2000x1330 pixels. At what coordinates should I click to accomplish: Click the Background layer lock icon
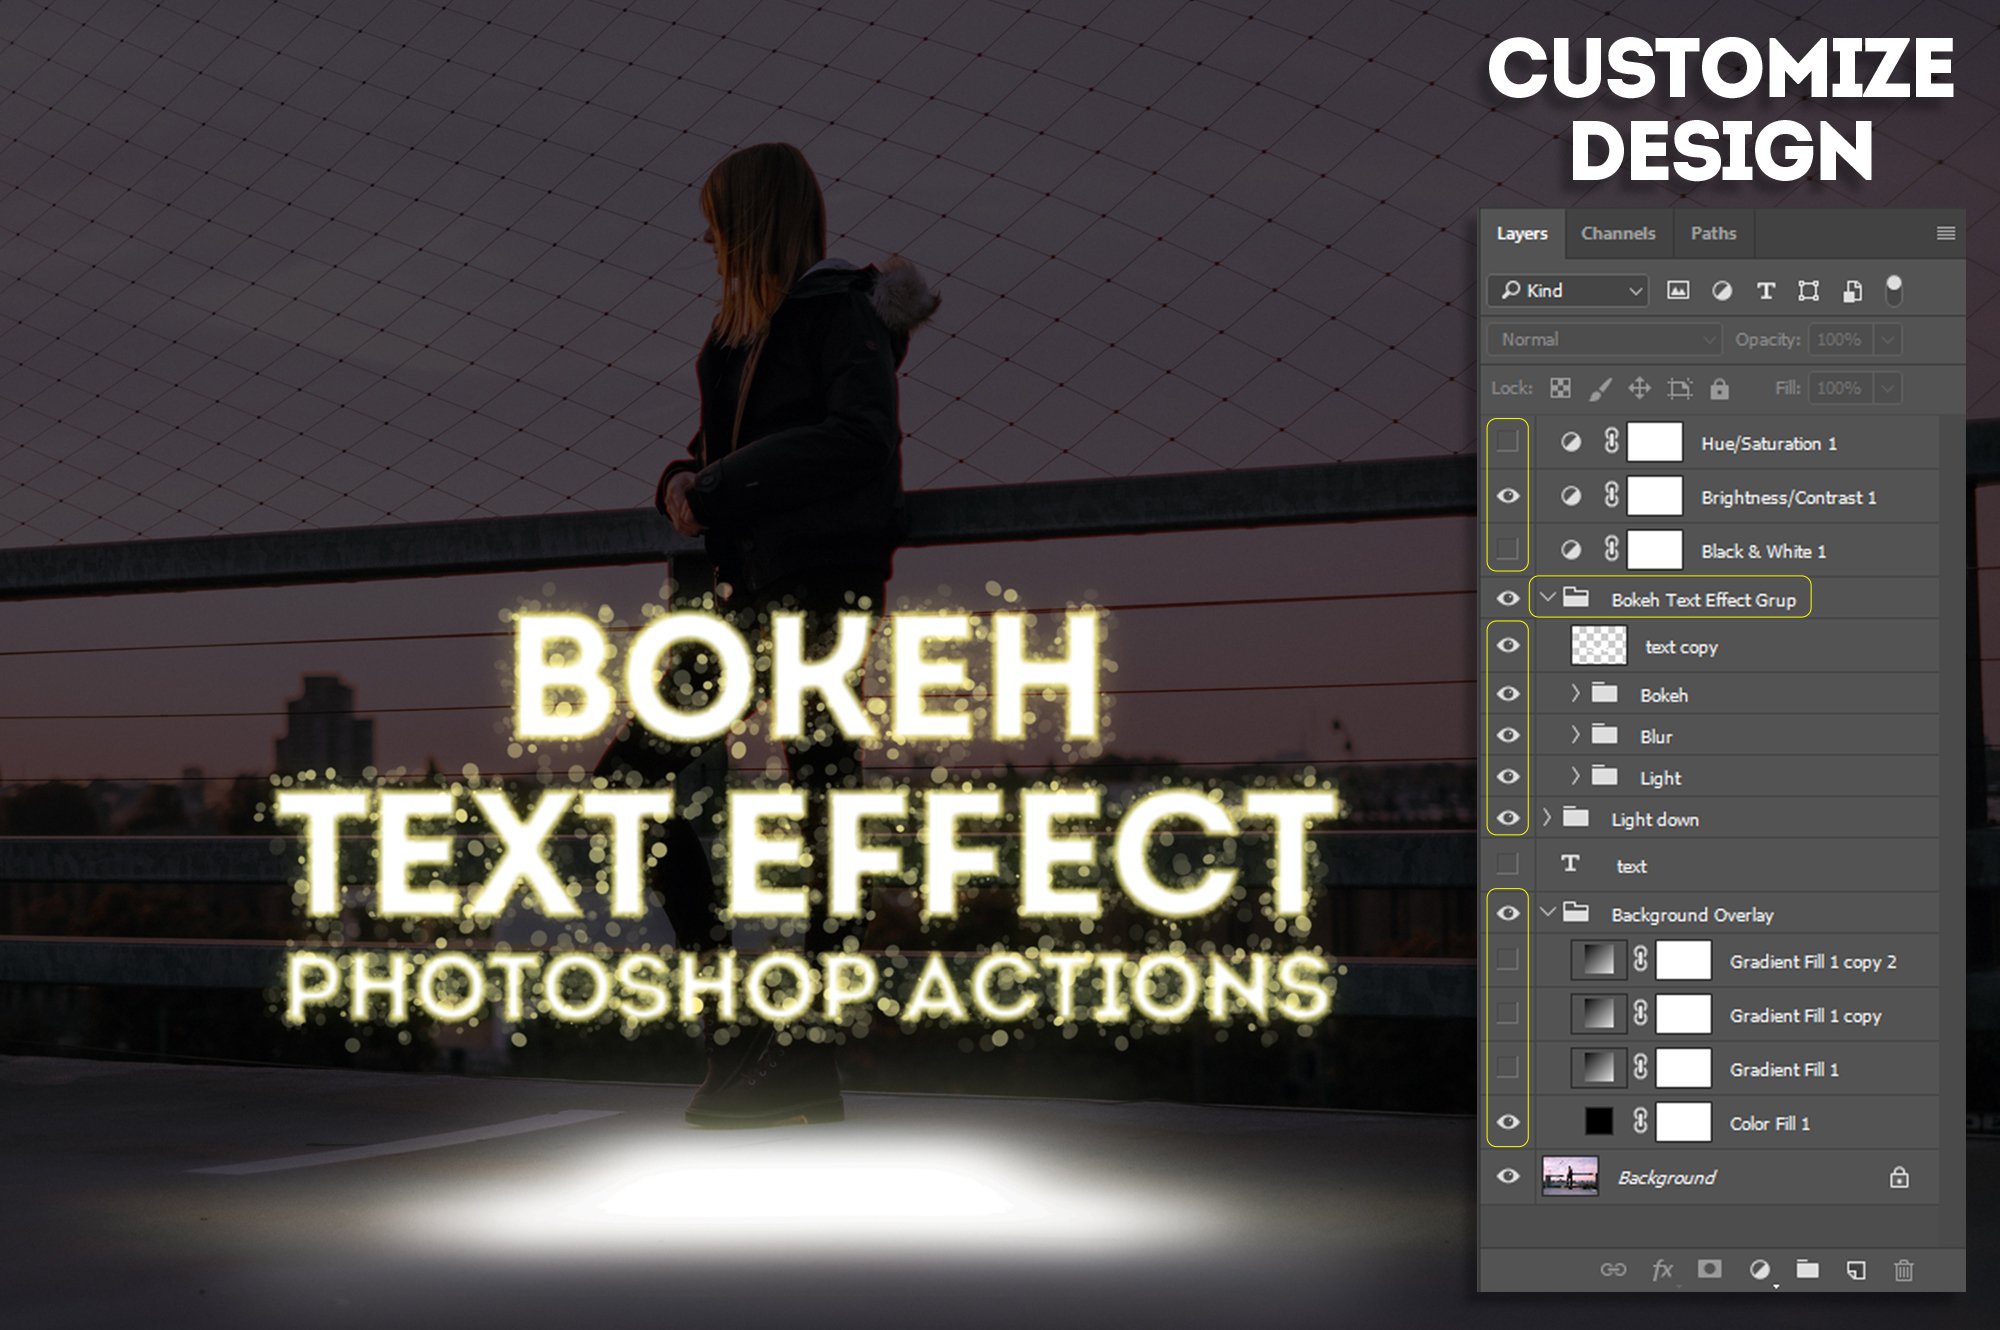1899,1177
